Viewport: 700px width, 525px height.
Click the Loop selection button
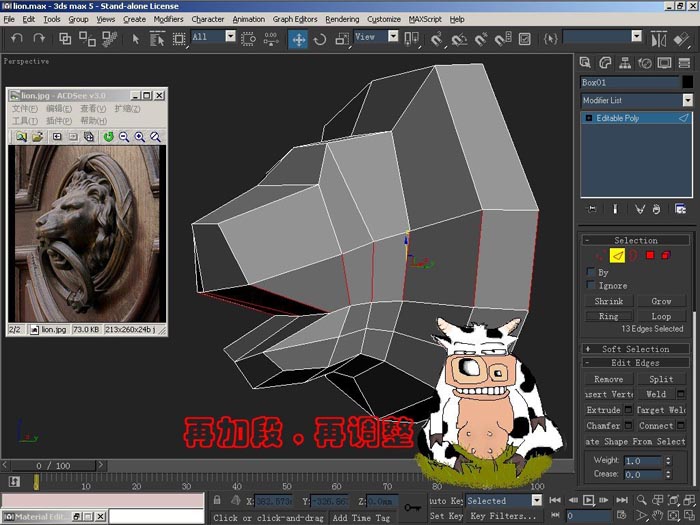661,316
